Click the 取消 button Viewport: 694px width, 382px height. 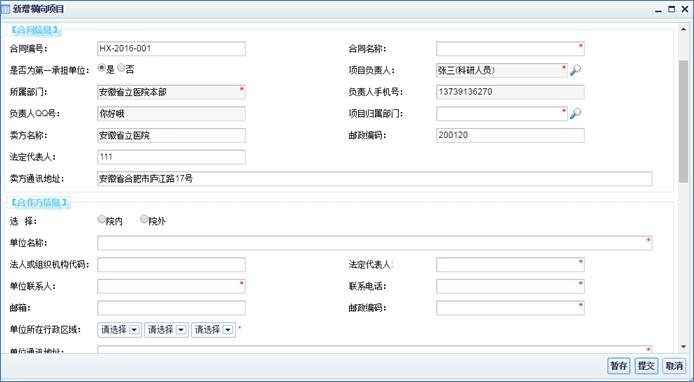(674, 366)
